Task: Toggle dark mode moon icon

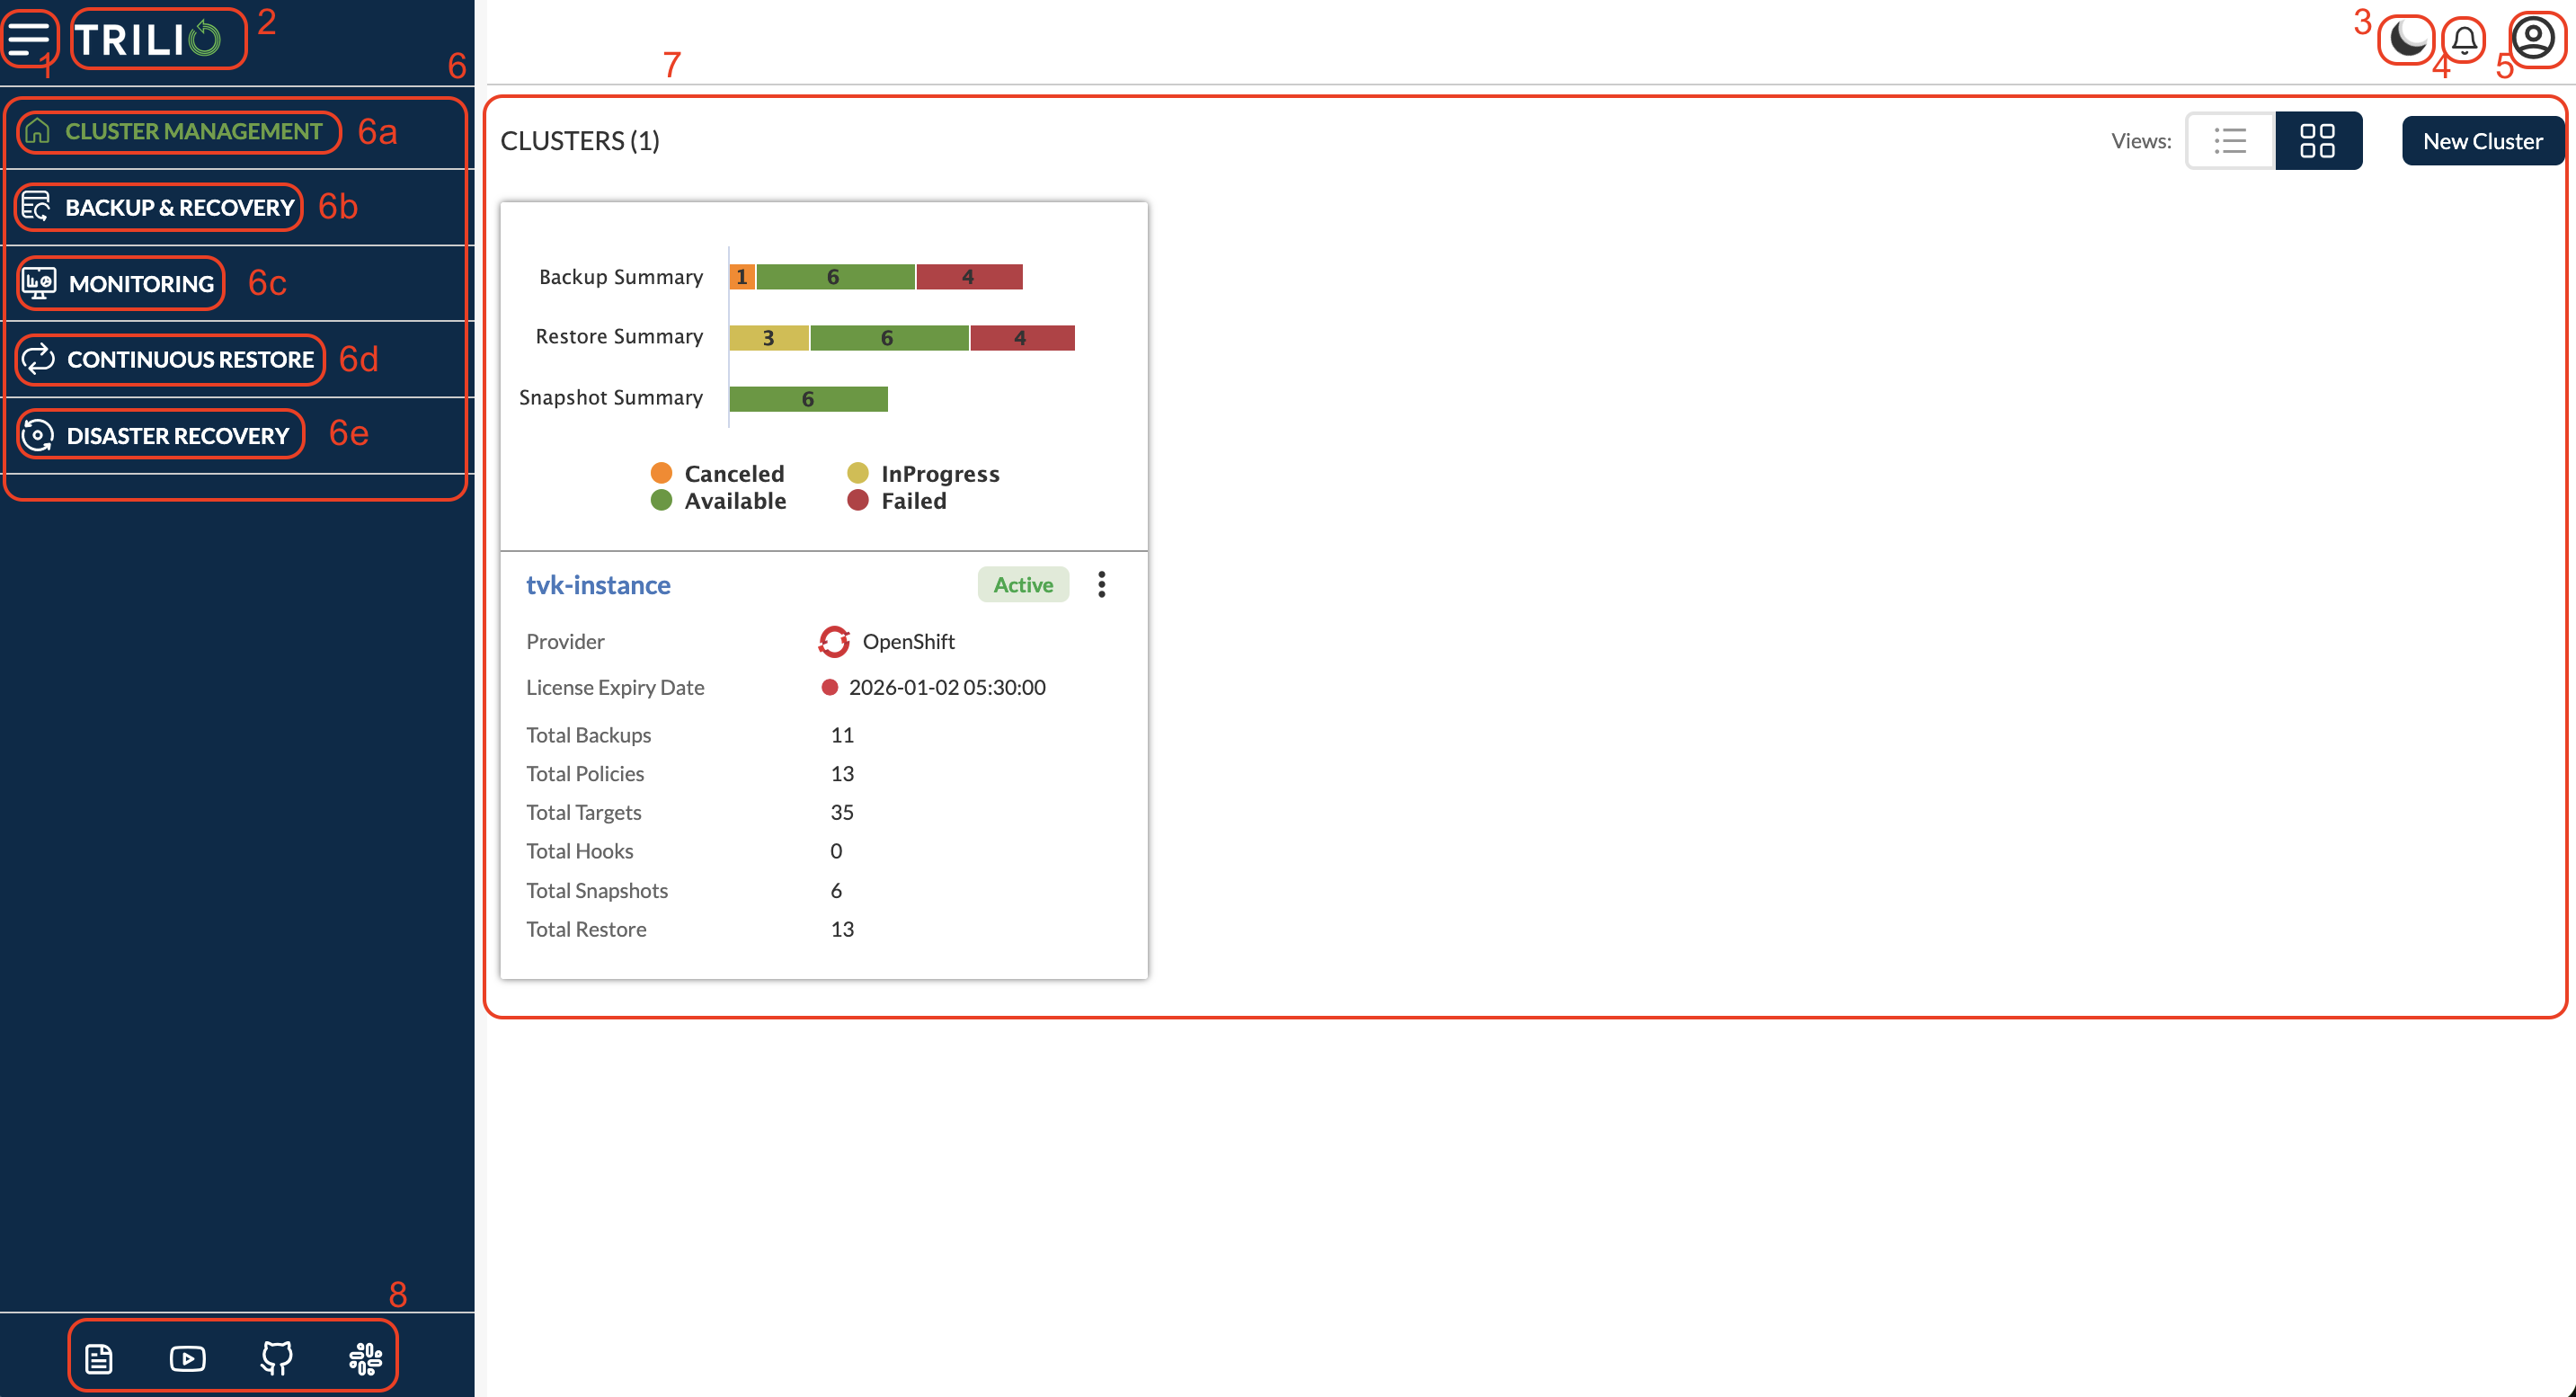Action: [2407, 39]
